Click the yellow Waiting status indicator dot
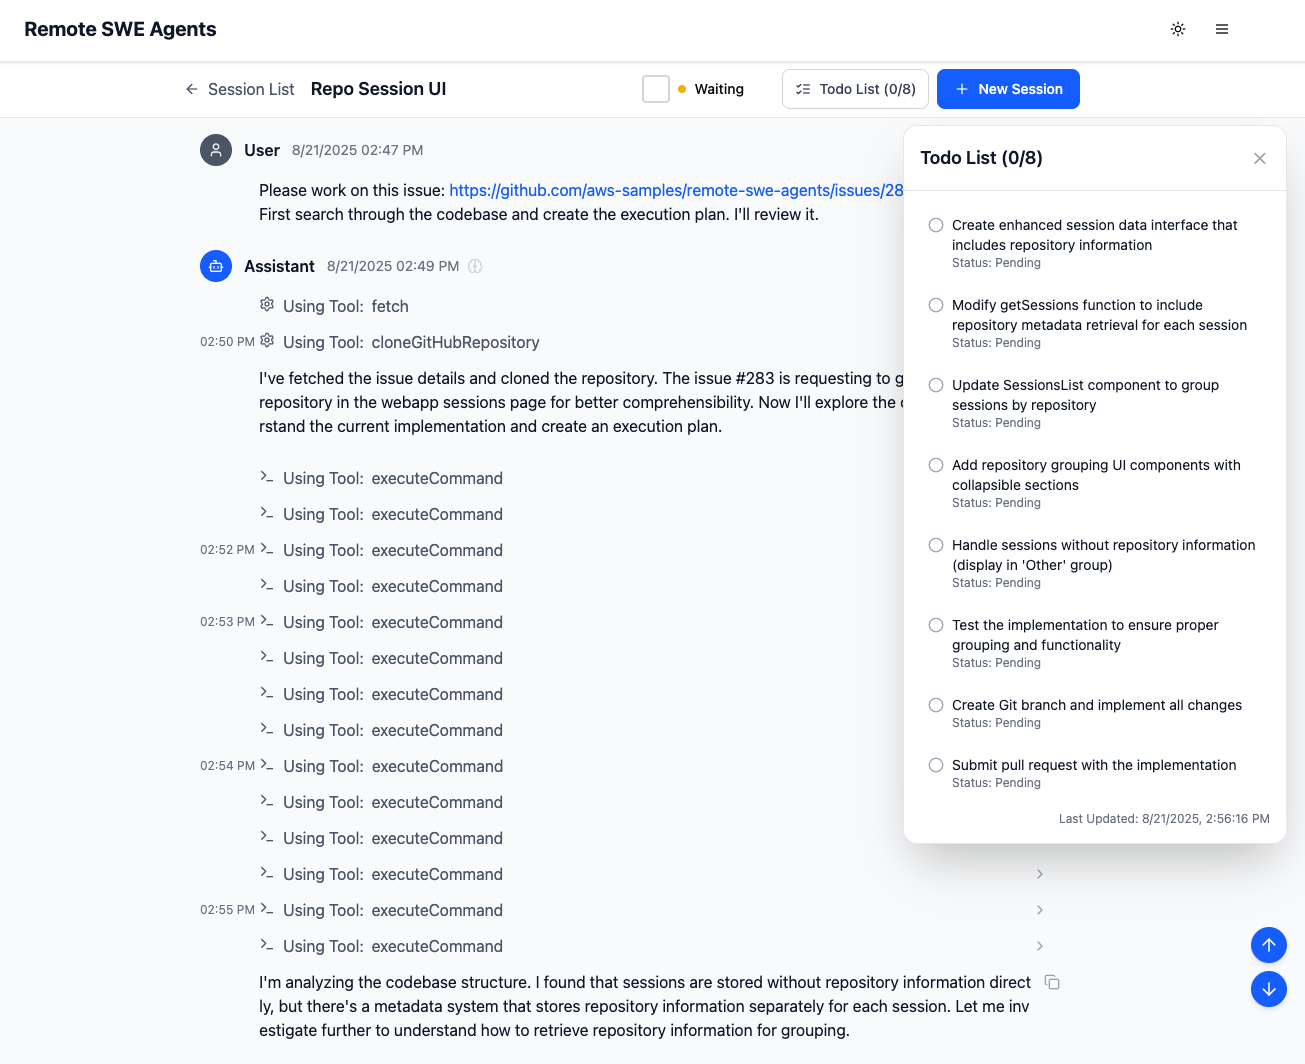Screen dimensions: 1305x1064 click(681, 89)
